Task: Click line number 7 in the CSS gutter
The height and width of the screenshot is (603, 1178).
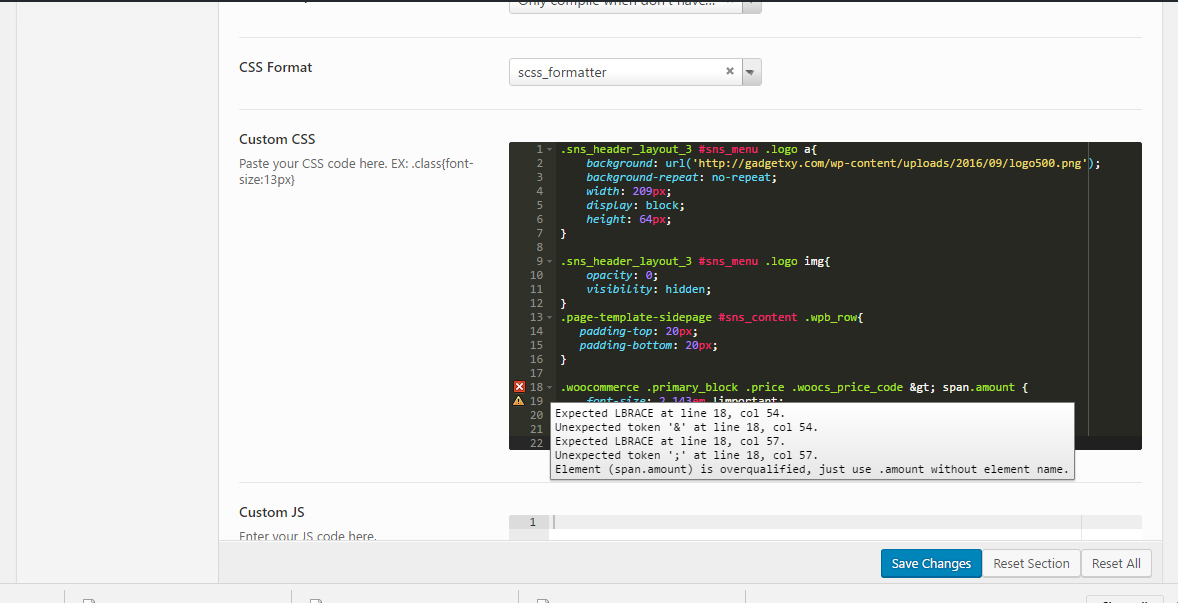Action: click(x=537, y=233)
